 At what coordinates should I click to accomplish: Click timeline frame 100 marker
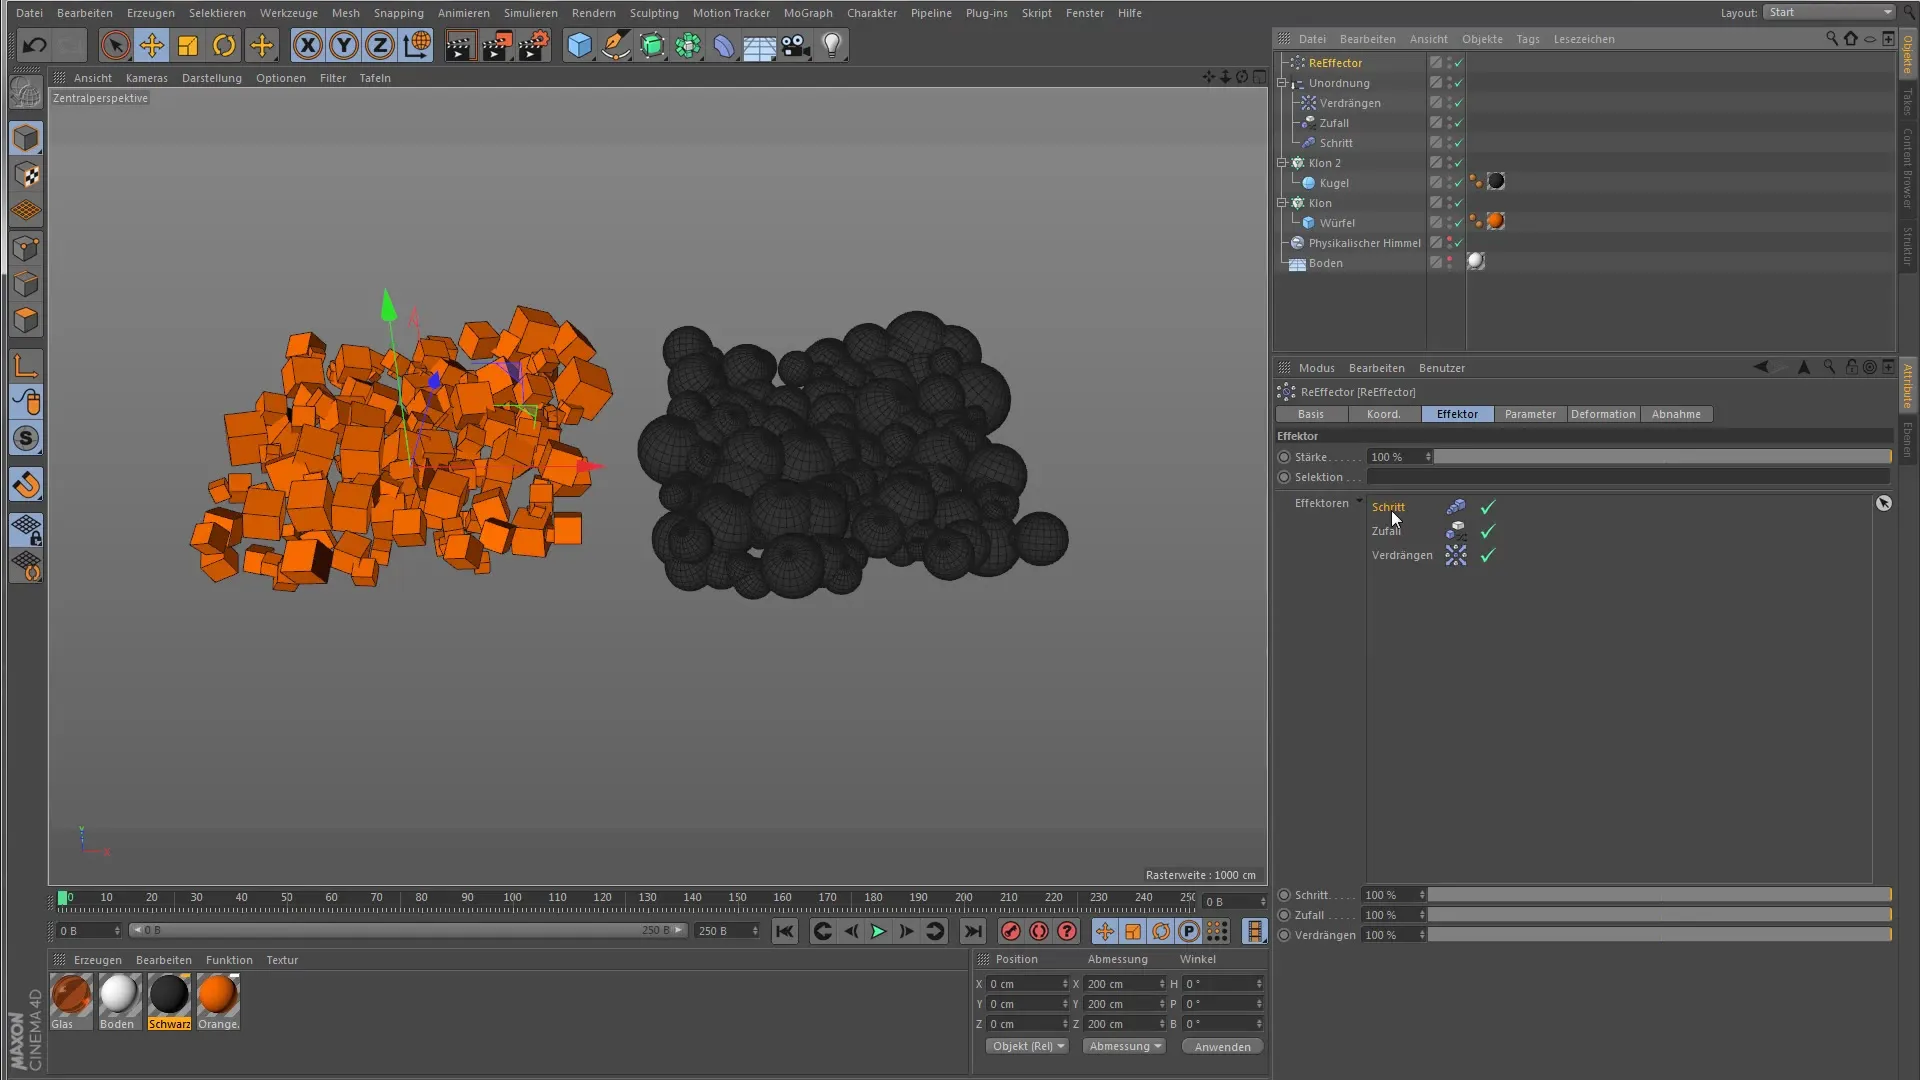[x=512, y=898]
